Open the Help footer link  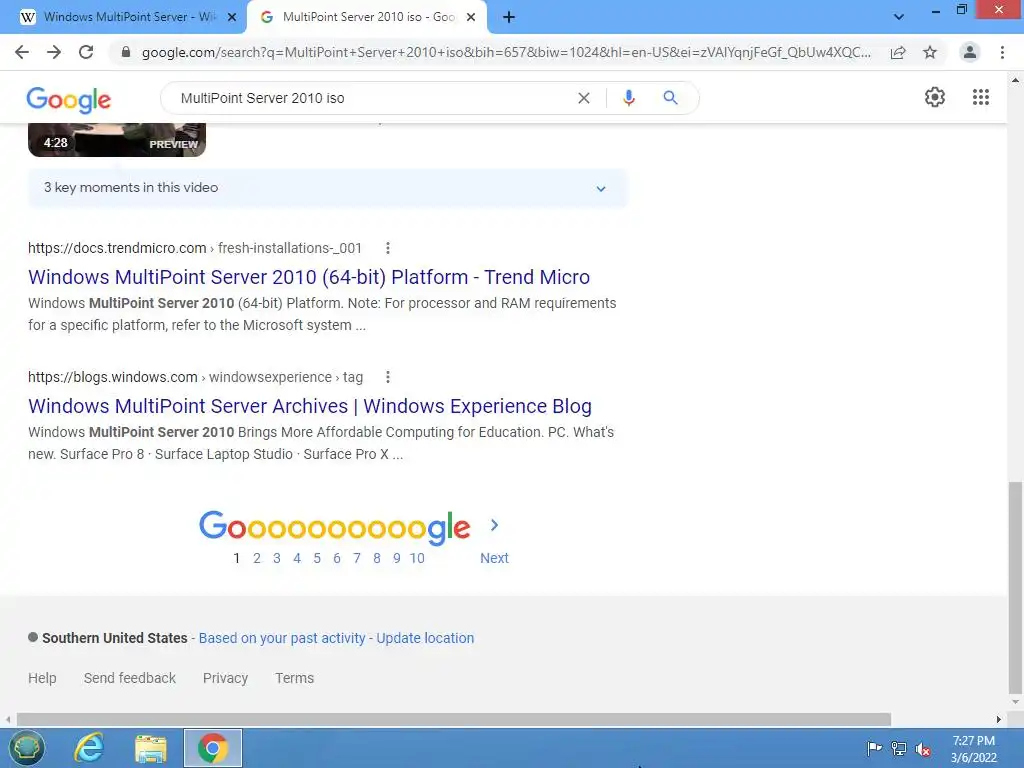point(42,678)
